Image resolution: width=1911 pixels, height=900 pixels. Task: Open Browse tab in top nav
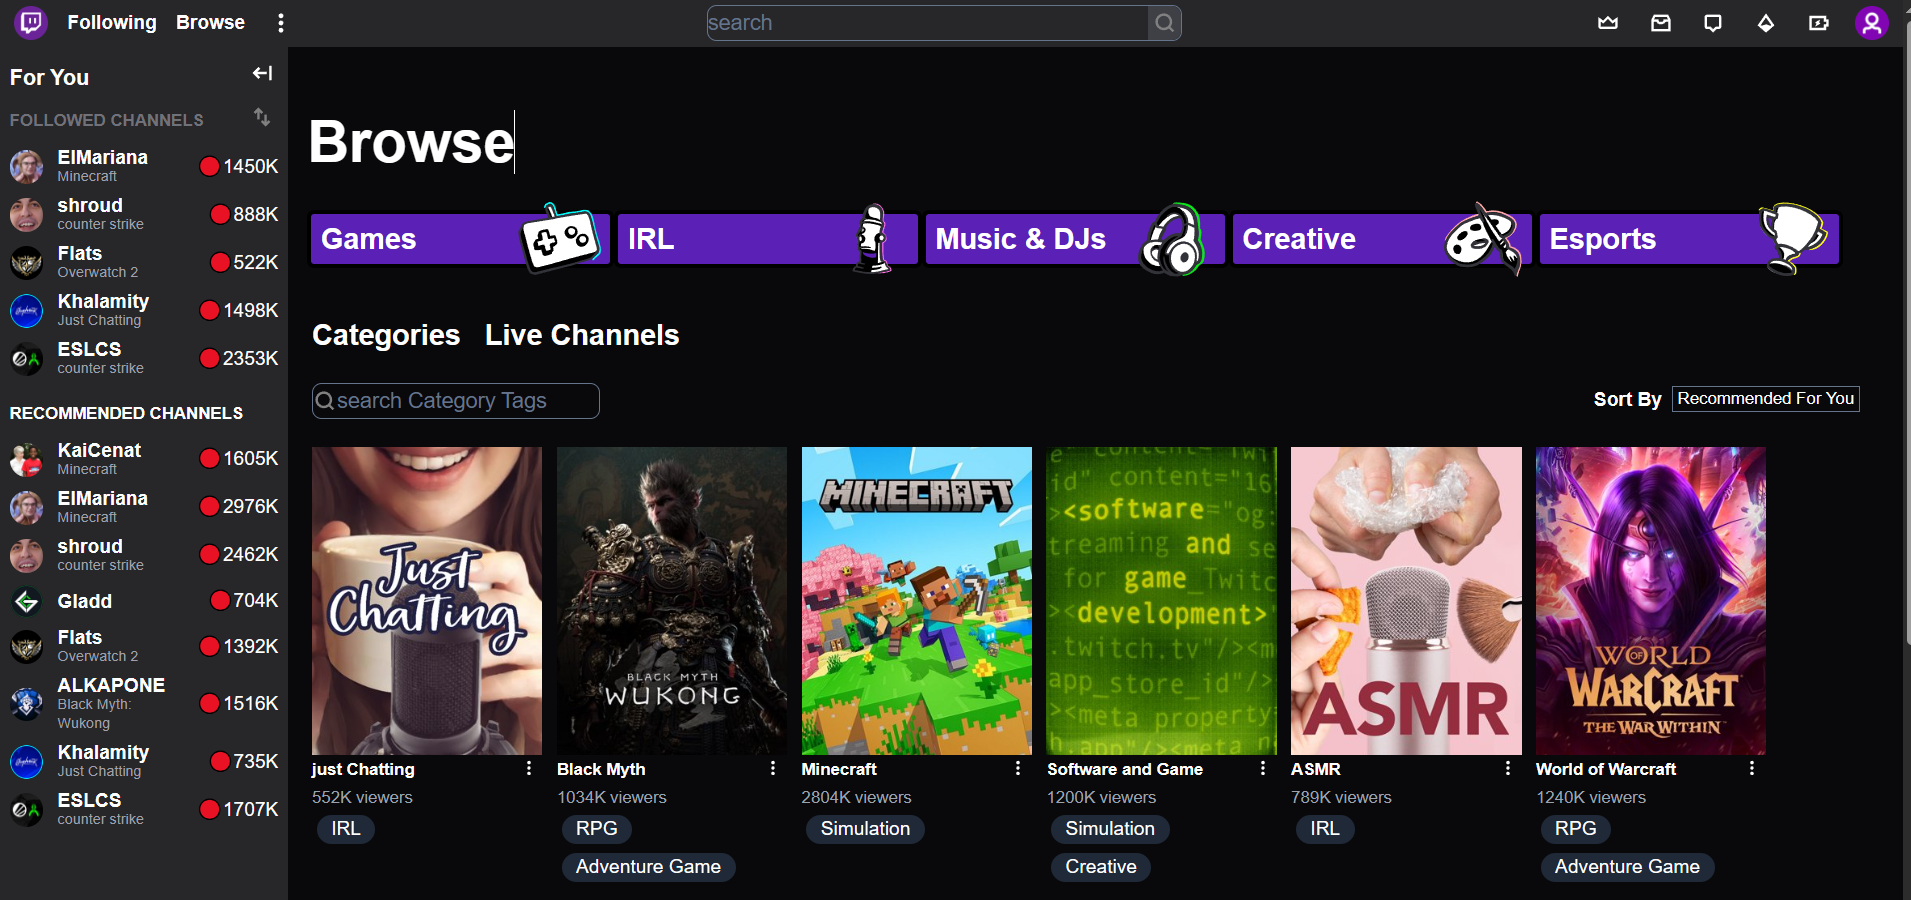tap(210, 22)
